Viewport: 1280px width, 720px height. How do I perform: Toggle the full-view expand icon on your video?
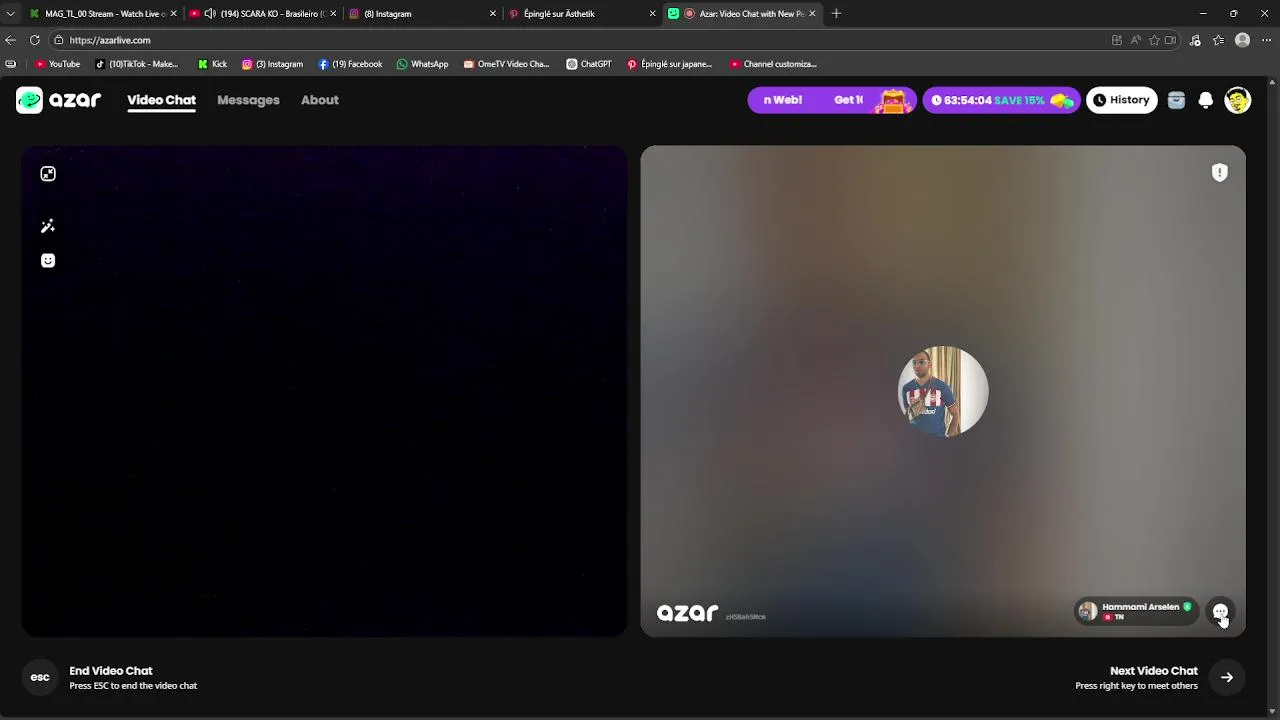pos(48,174)
